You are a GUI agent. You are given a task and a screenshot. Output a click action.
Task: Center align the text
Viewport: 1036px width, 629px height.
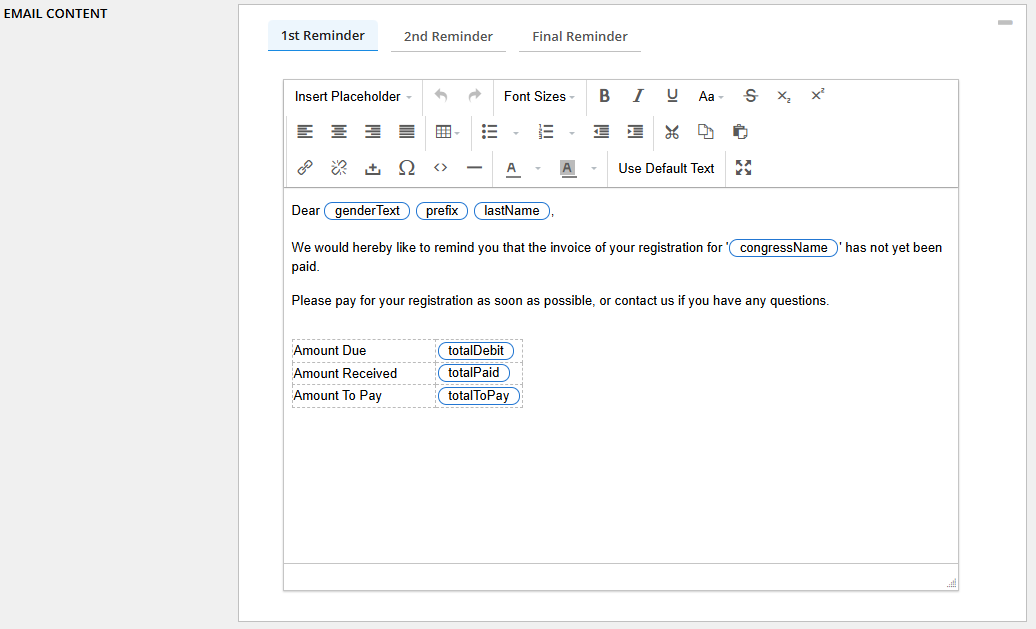click(339, 132)
